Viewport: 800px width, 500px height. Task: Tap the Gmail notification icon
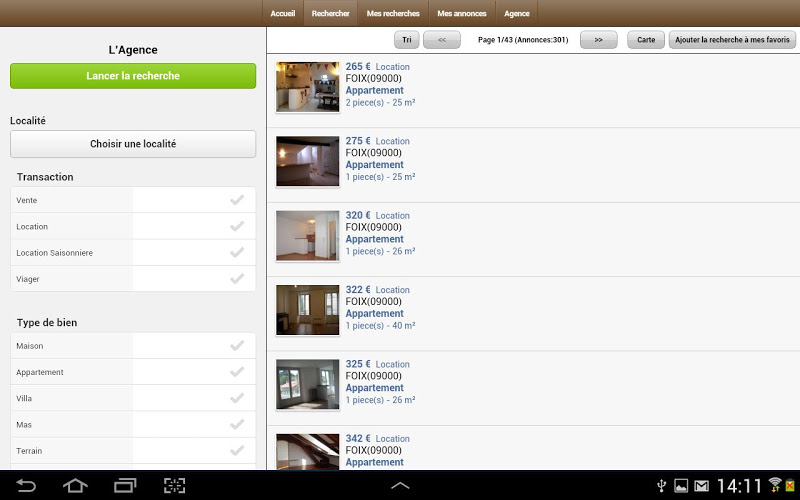click(x=702, y=485)
